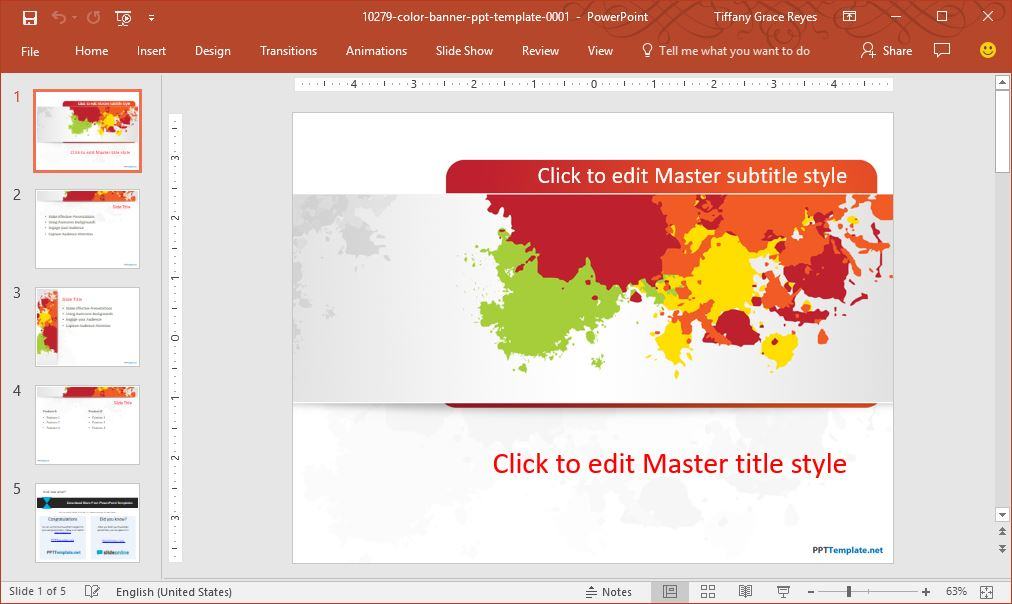This screenshot has width=1012, height=604.
Task: Click the zoom out minus button
Action: tap(811, 592)
